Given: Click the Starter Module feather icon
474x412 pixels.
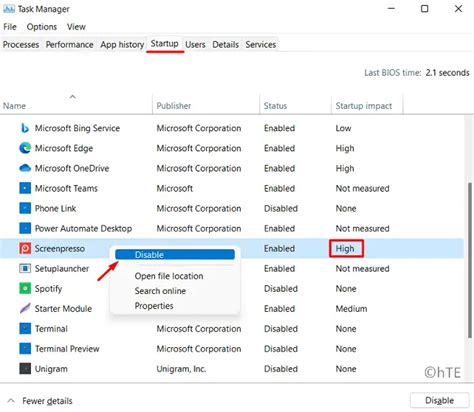Looking at the screenshot, I should (25, 308).
